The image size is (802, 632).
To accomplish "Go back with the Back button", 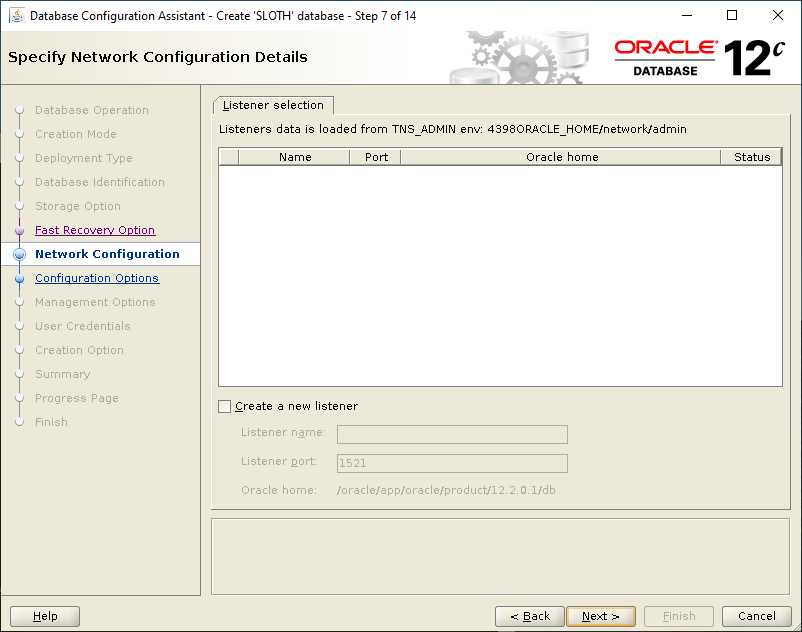I will [530, 616].
